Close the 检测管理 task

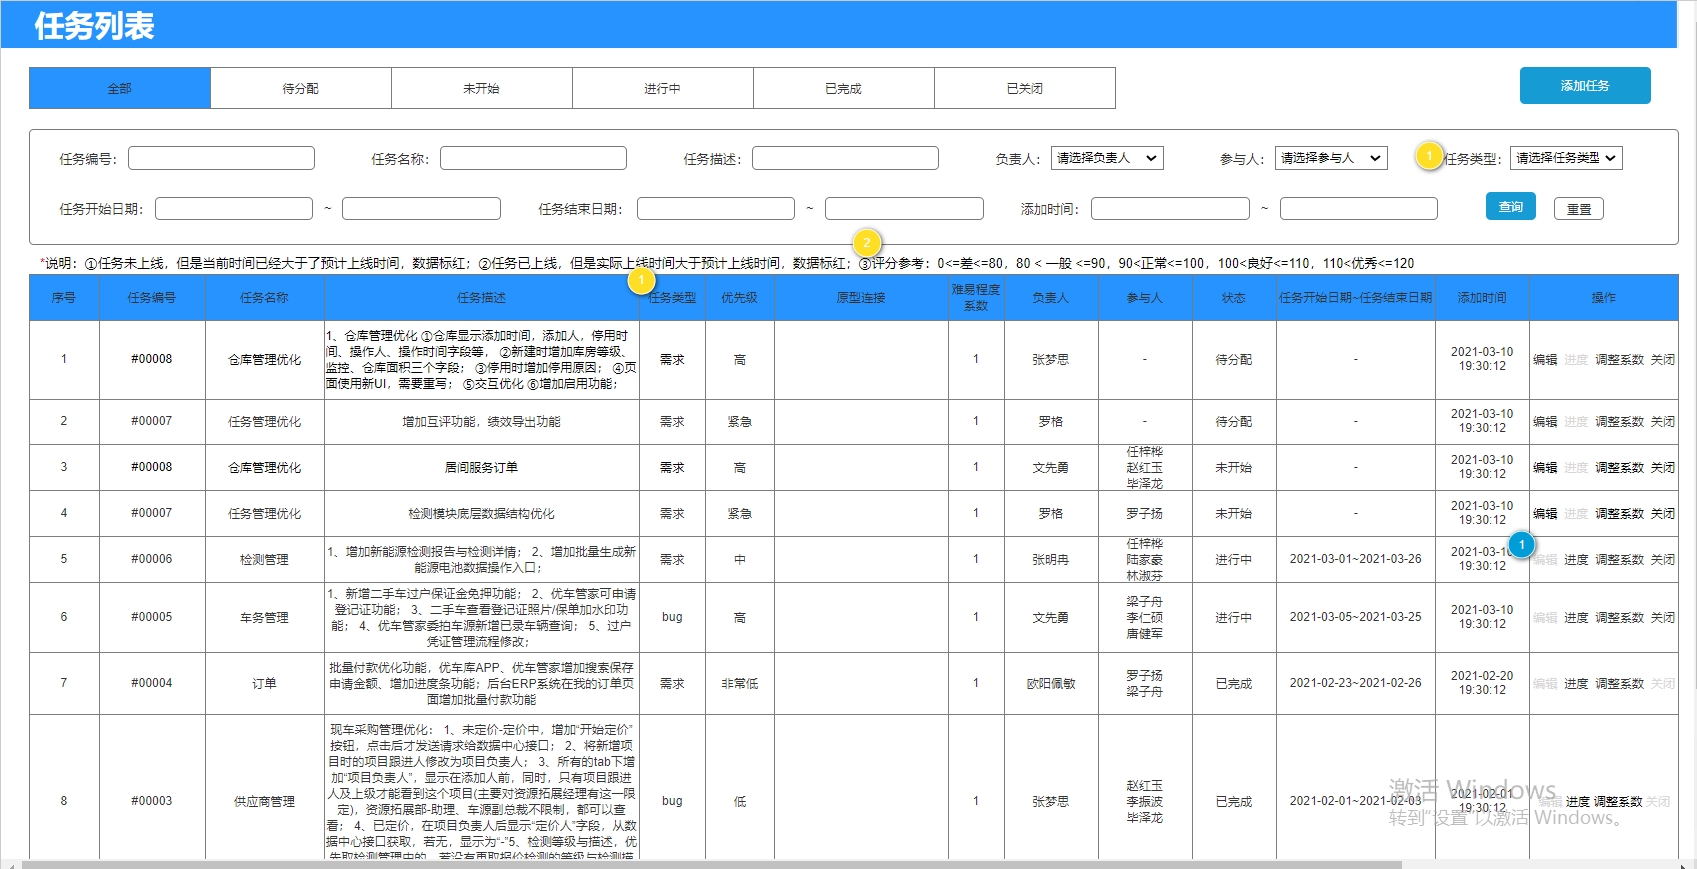tap(1662, 560)
